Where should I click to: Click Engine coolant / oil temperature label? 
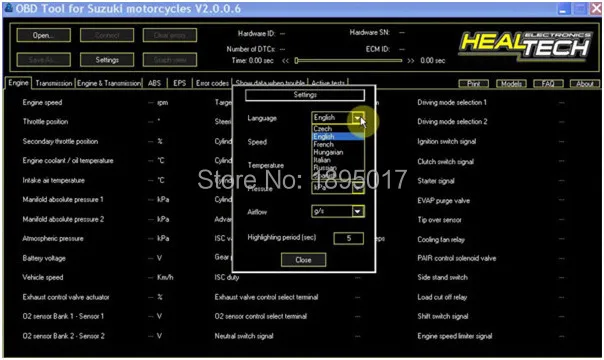(68, 161)
